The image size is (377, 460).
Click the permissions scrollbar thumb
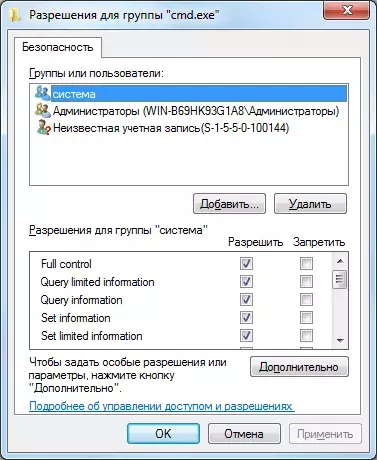[x=340, y=279]
